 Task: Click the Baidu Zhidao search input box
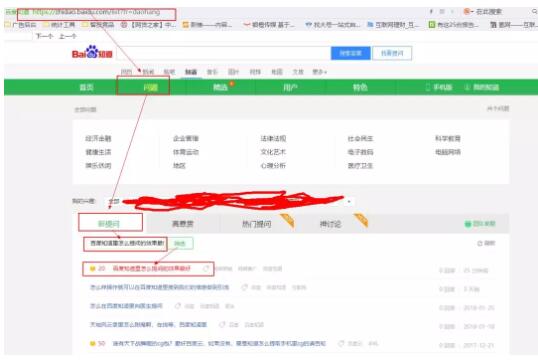click(224, 53)
